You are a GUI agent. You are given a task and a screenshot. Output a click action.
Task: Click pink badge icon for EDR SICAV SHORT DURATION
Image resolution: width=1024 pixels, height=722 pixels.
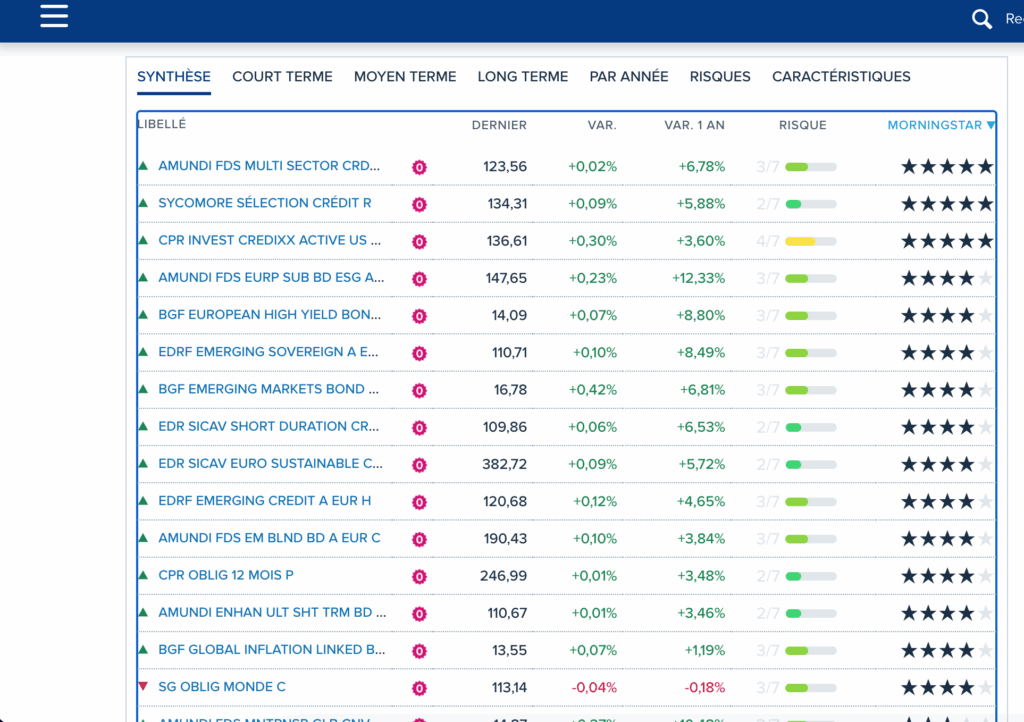pyautogui.click(x=419, y=428)
